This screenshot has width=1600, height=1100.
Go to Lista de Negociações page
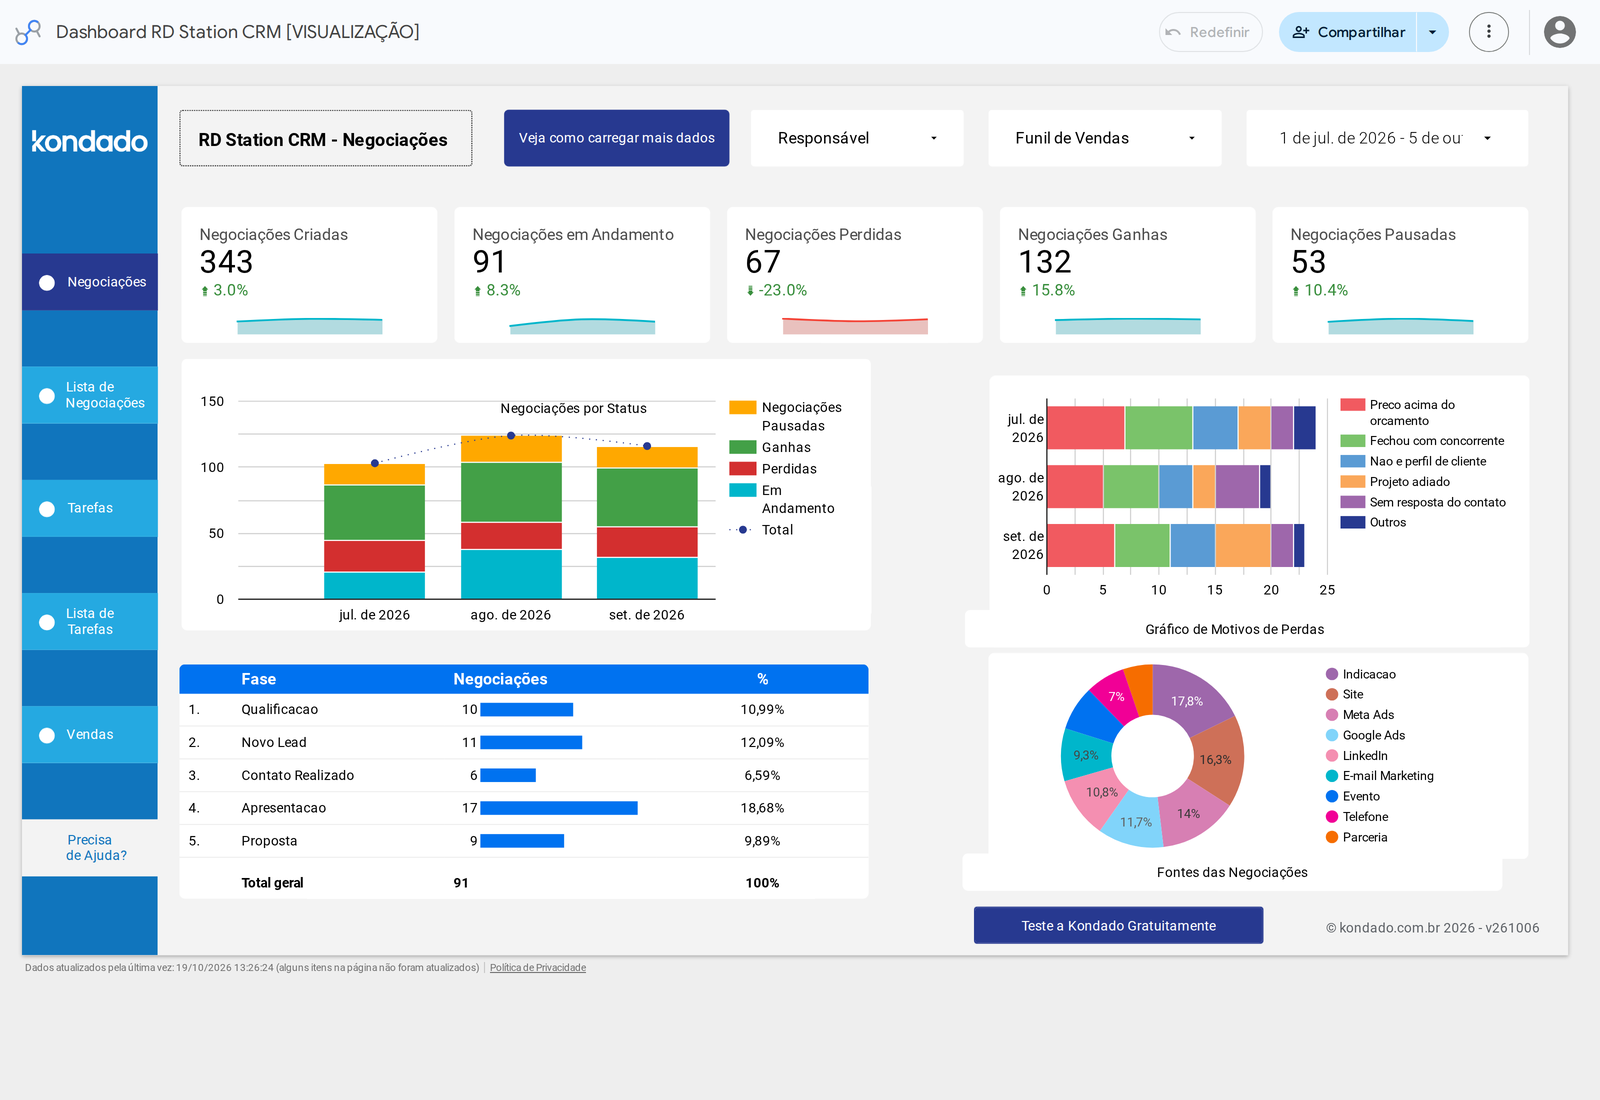point(90,395)
